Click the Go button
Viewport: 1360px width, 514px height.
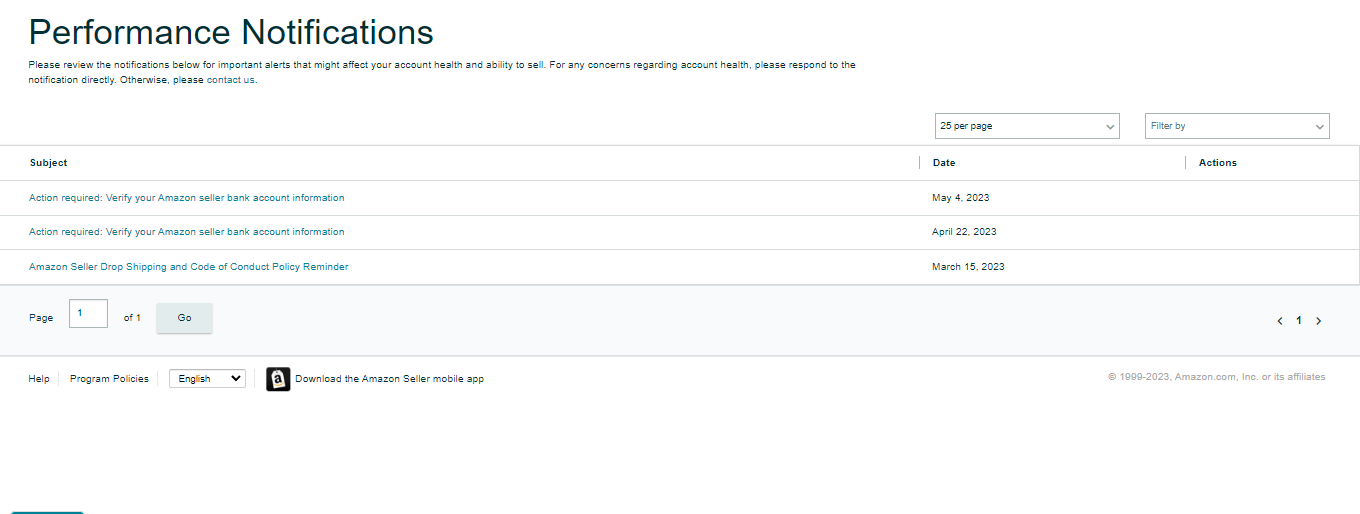point(184,318)
